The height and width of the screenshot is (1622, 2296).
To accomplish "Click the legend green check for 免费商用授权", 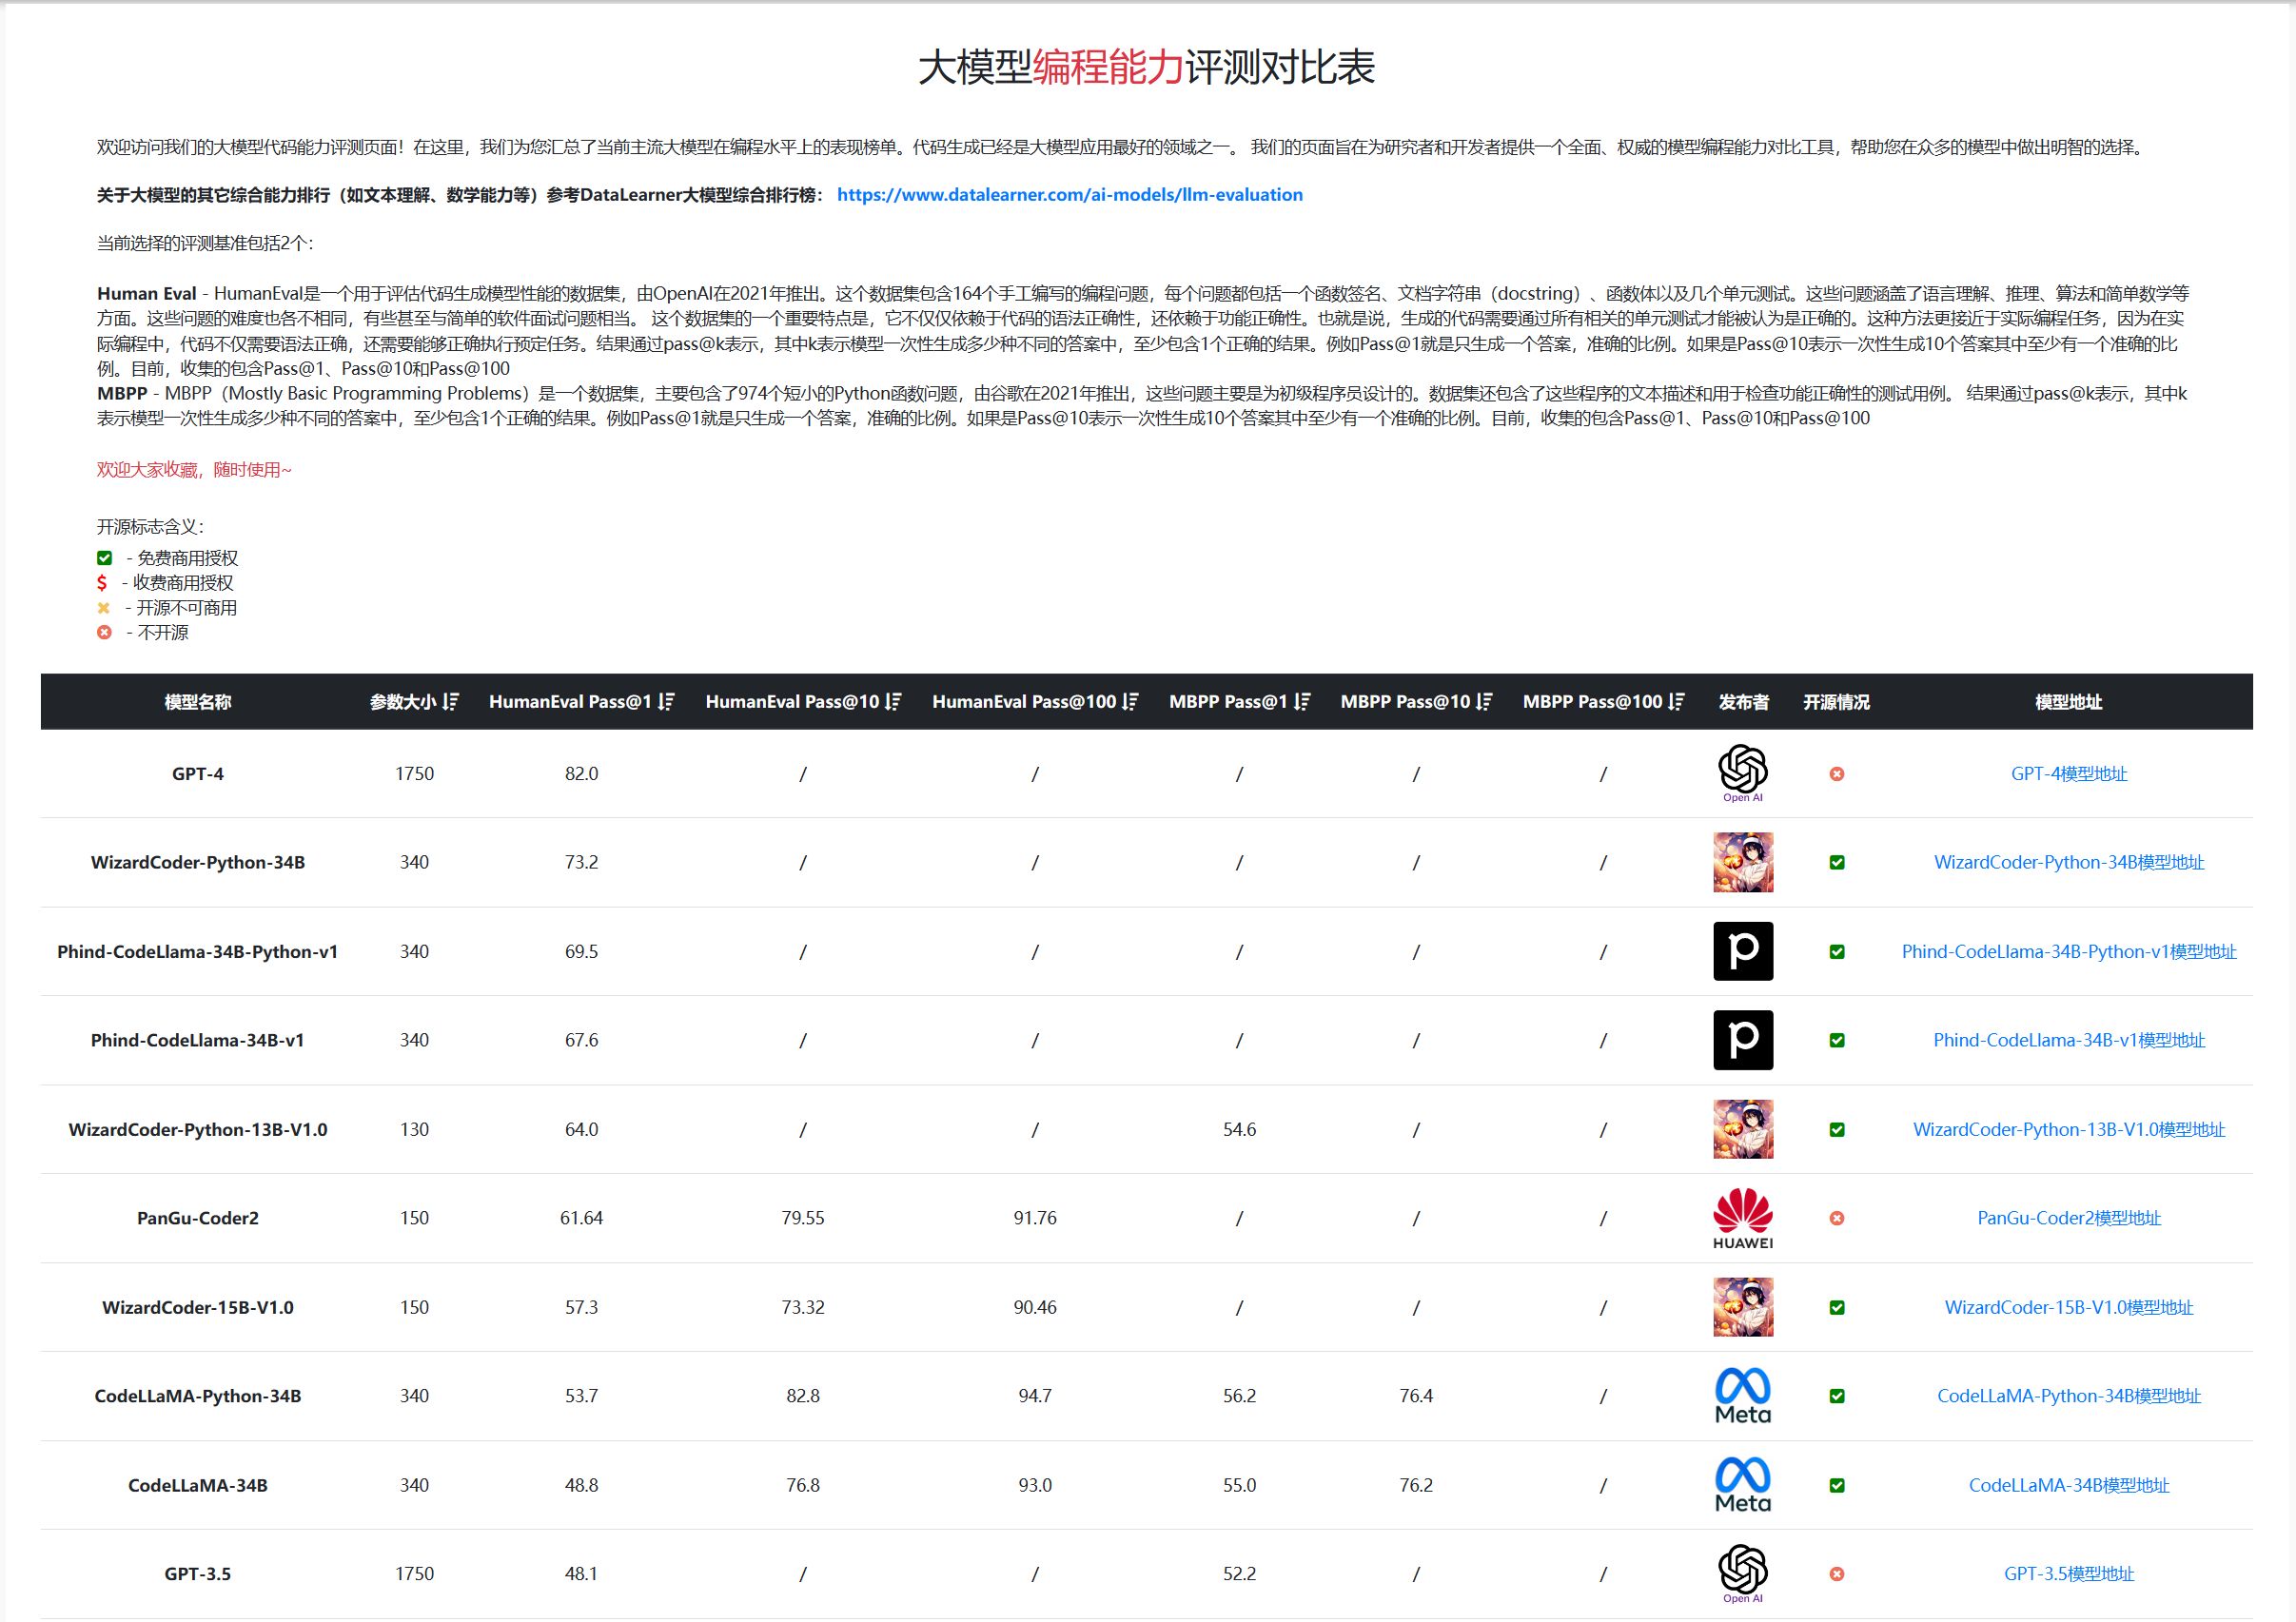I will 104,558.
